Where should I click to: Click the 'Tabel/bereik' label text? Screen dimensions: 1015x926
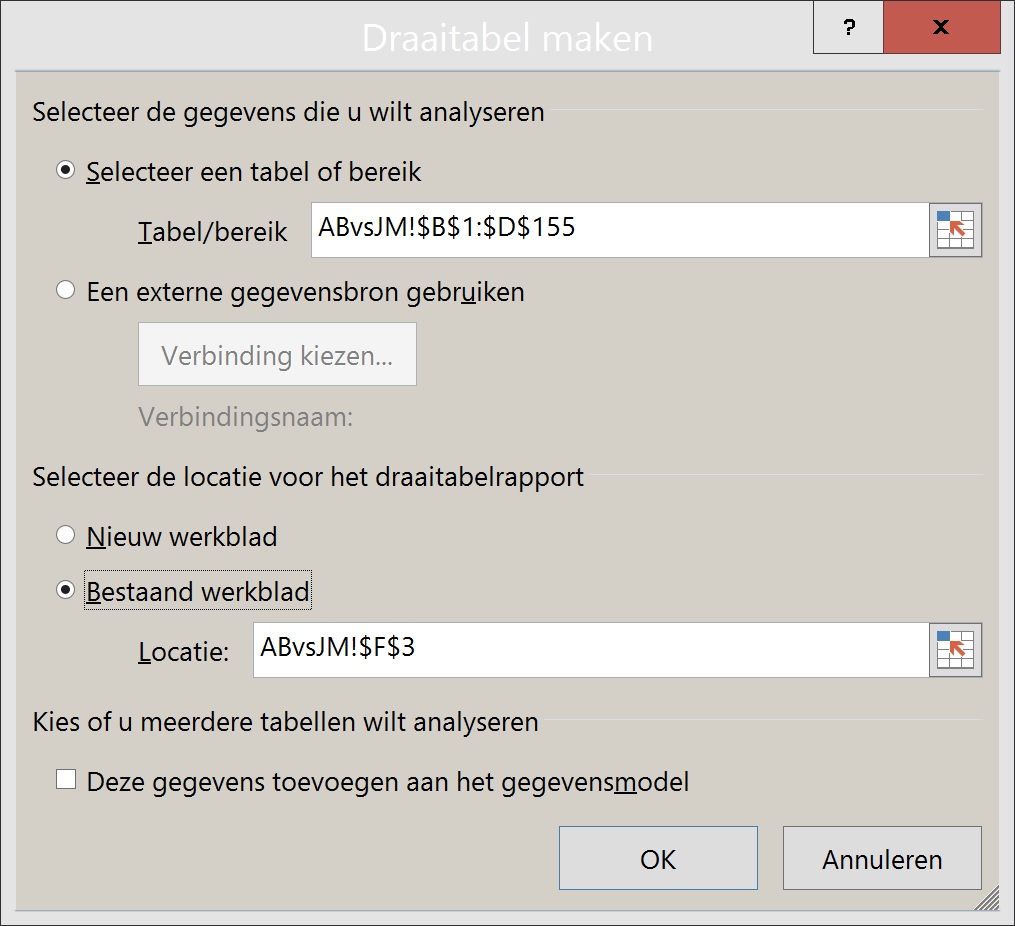click(212, 232)
